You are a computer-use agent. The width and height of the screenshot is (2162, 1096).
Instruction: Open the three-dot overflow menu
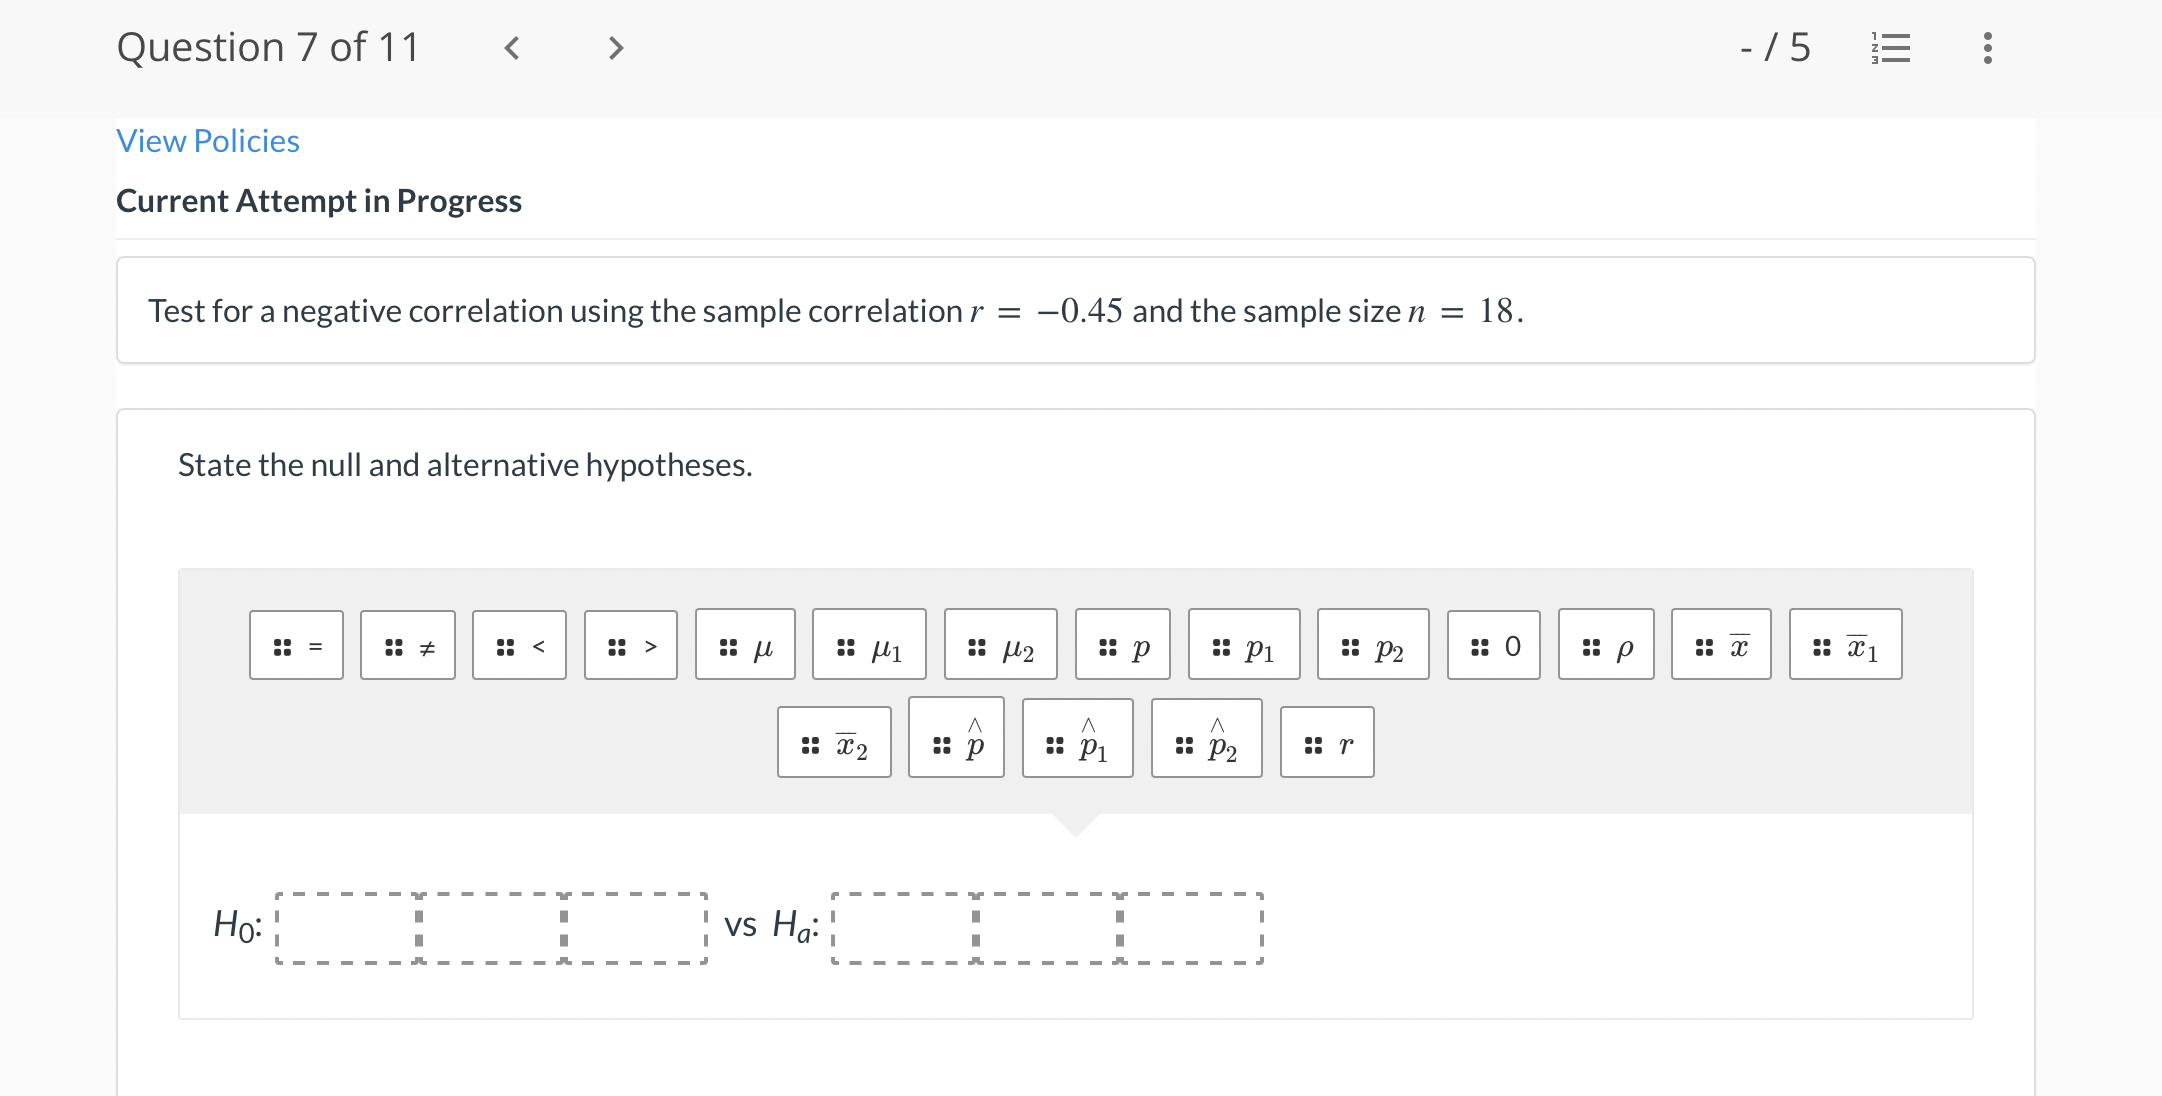pos(1986,47)
